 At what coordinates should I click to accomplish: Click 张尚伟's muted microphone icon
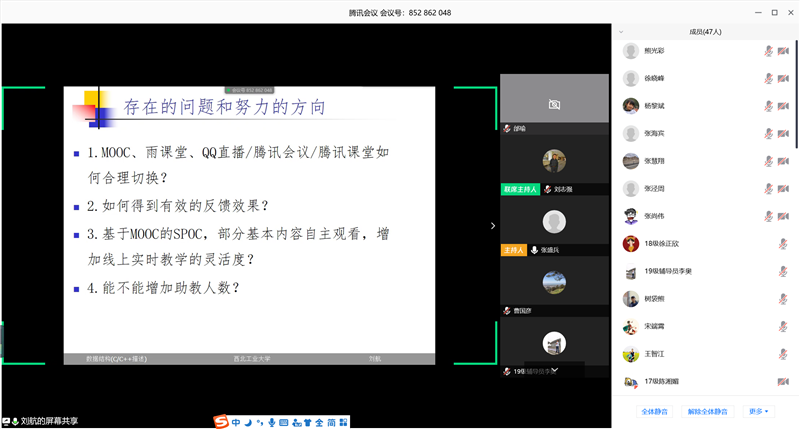pyautogui.click(x=768, y=216)
